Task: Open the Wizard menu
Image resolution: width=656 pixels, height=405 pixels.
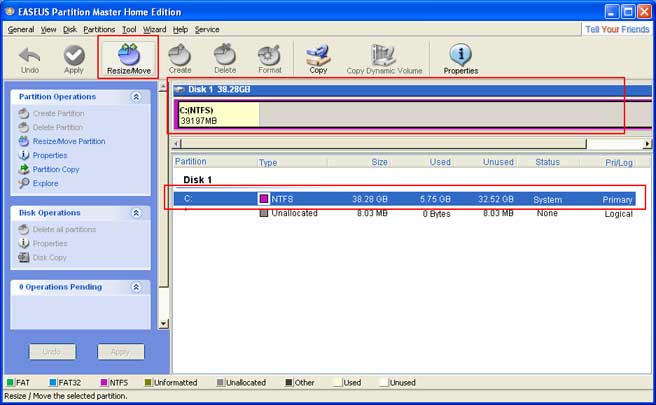Action: (x=154, y=29)
